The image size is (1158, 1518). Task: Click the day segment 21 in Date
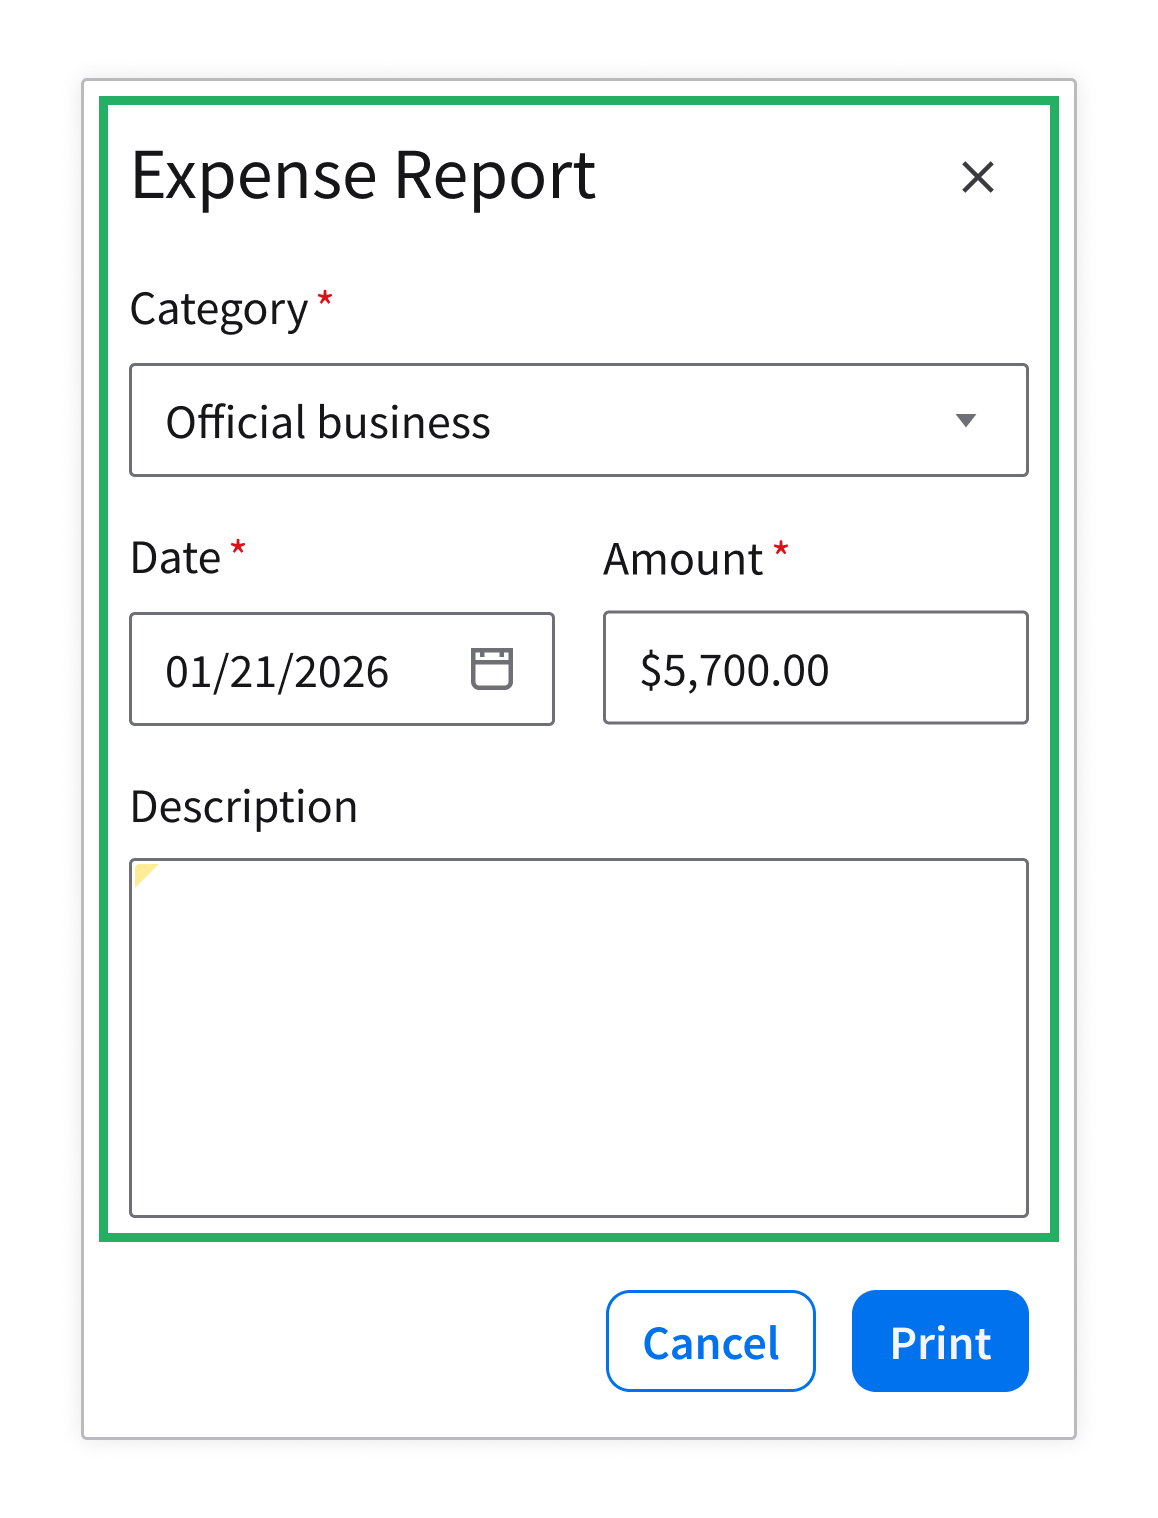[x=250, y=672]
